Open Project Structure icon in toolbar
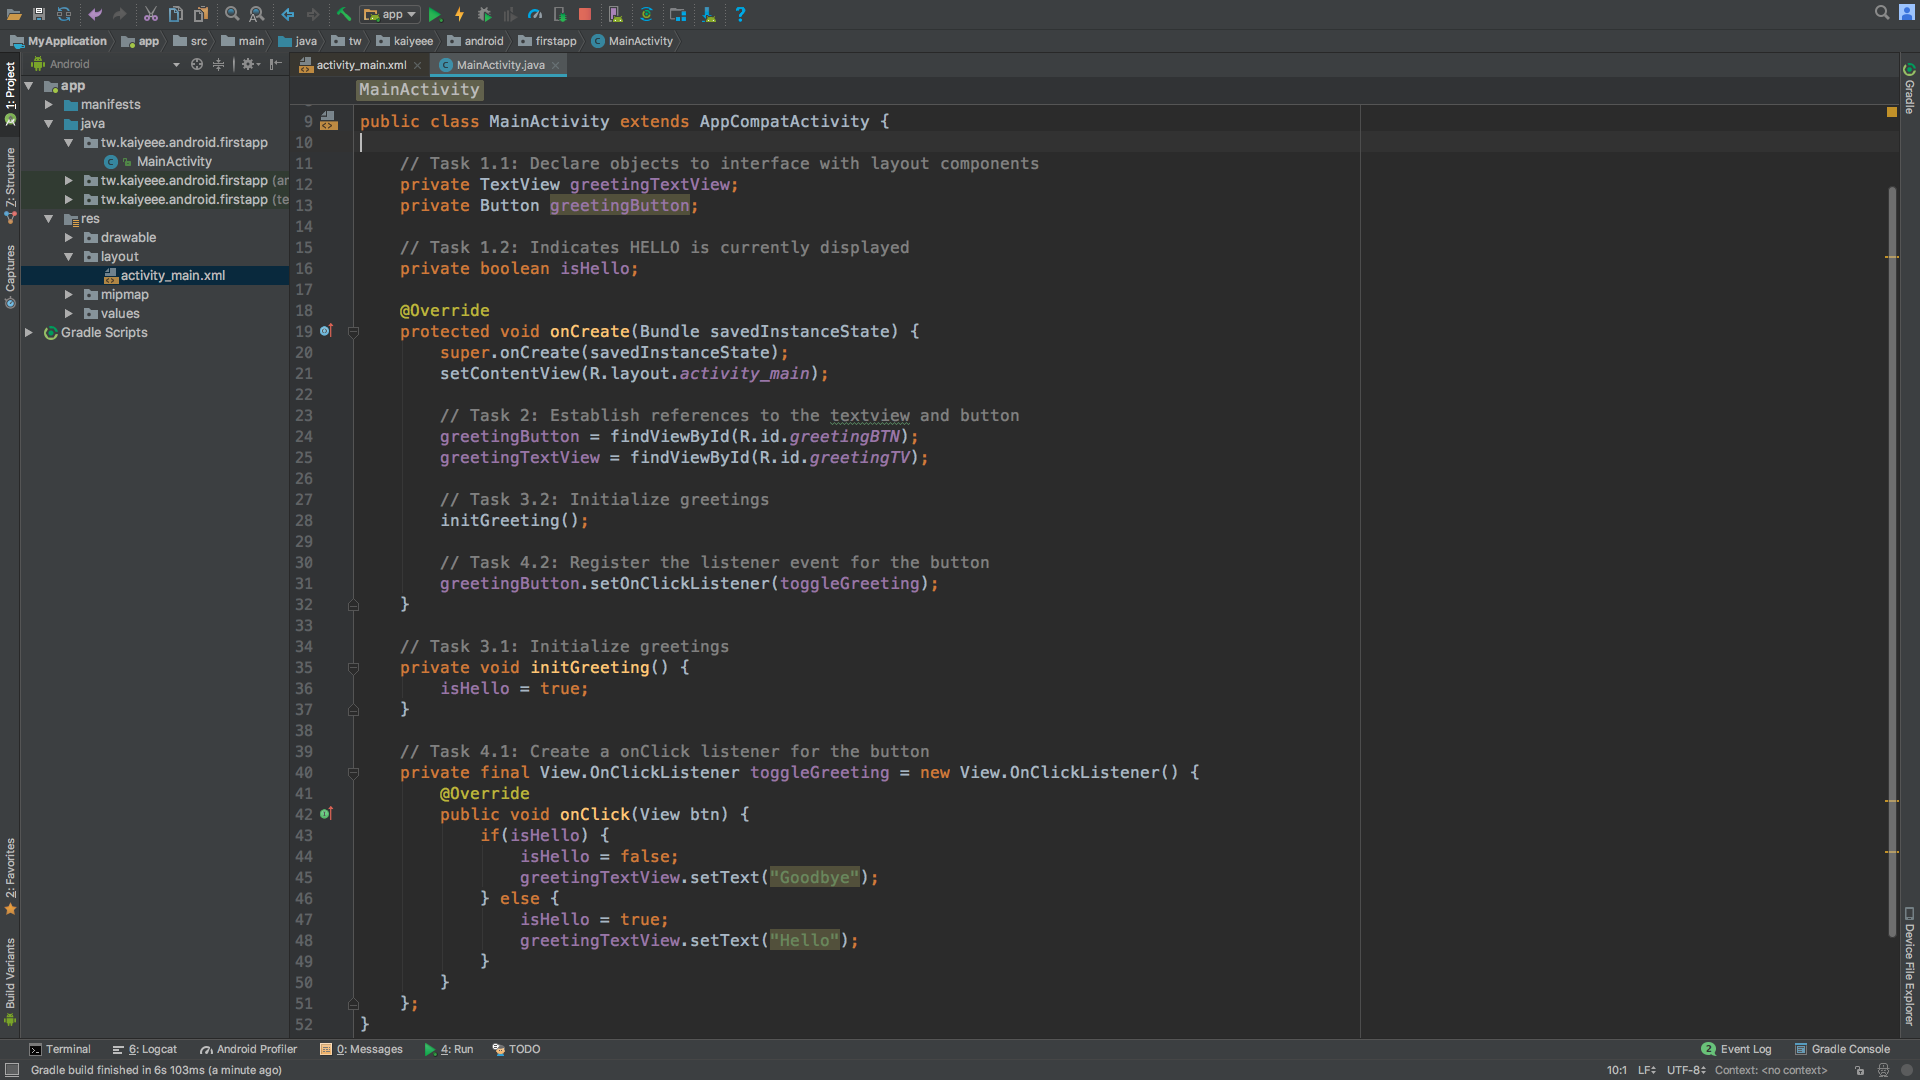This screenshot has height=1080, width=1920. click(678, 14)
